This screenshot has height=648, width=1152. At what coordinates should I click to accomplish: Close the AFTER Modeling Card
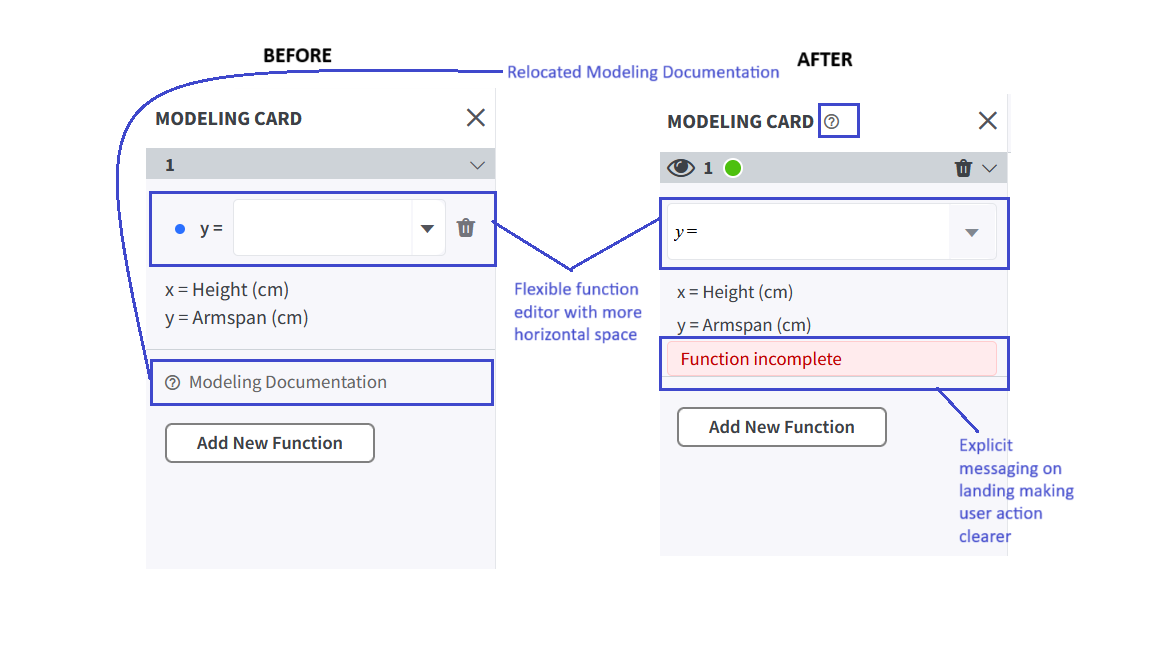click(987, 120)
